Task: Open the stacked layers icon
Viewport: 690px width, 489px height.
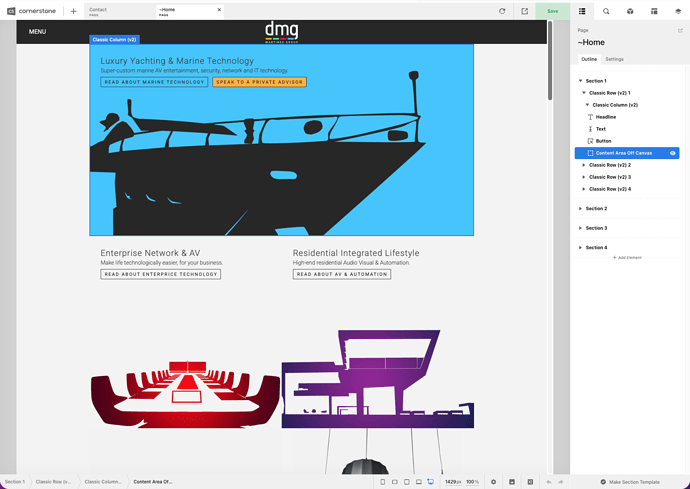Action: (x=678, y=11)
